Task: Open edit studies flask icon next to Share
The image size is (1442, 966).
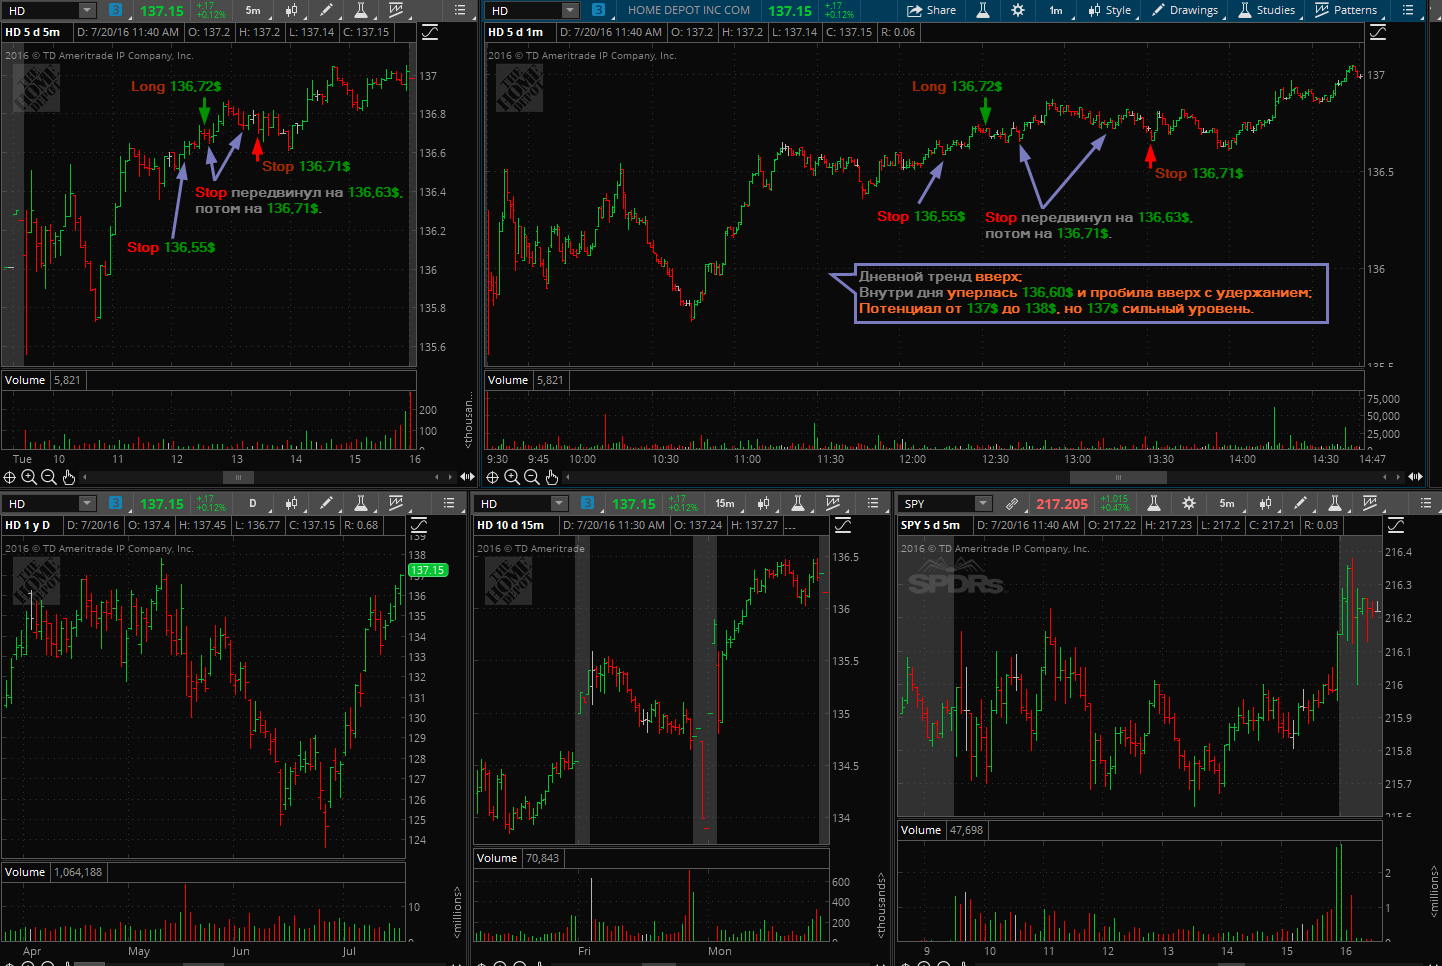Action: (983, 10)
